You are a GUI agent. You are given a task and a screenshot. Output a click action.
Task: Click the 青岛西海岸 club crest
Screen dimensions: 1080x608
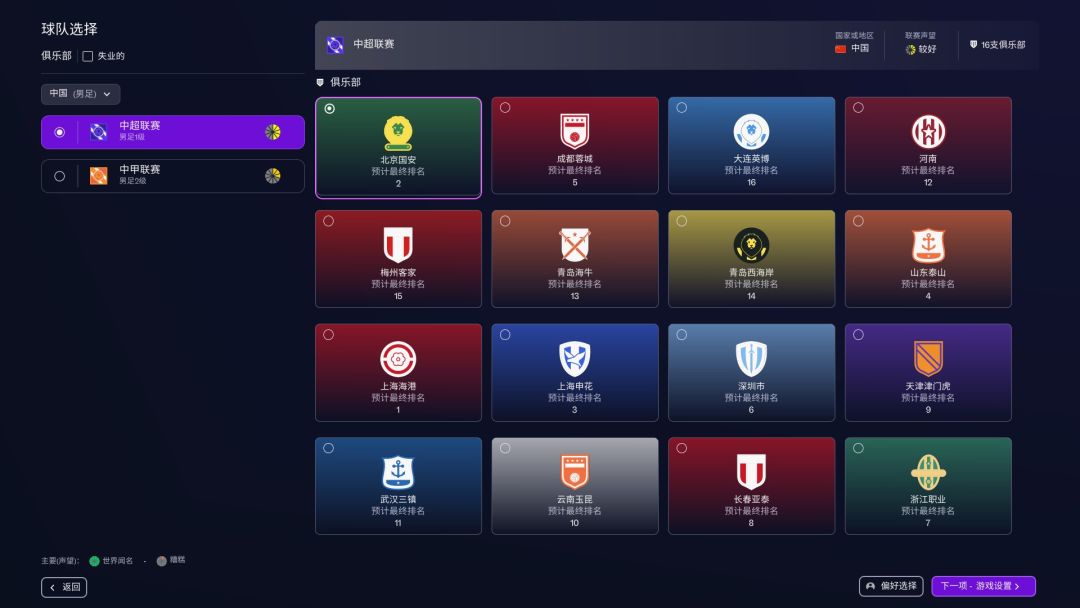point(751,245)
